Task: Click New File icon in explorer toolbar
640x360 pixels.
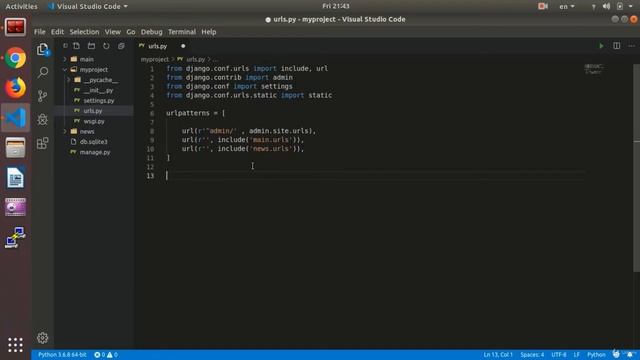Action: 76,46
